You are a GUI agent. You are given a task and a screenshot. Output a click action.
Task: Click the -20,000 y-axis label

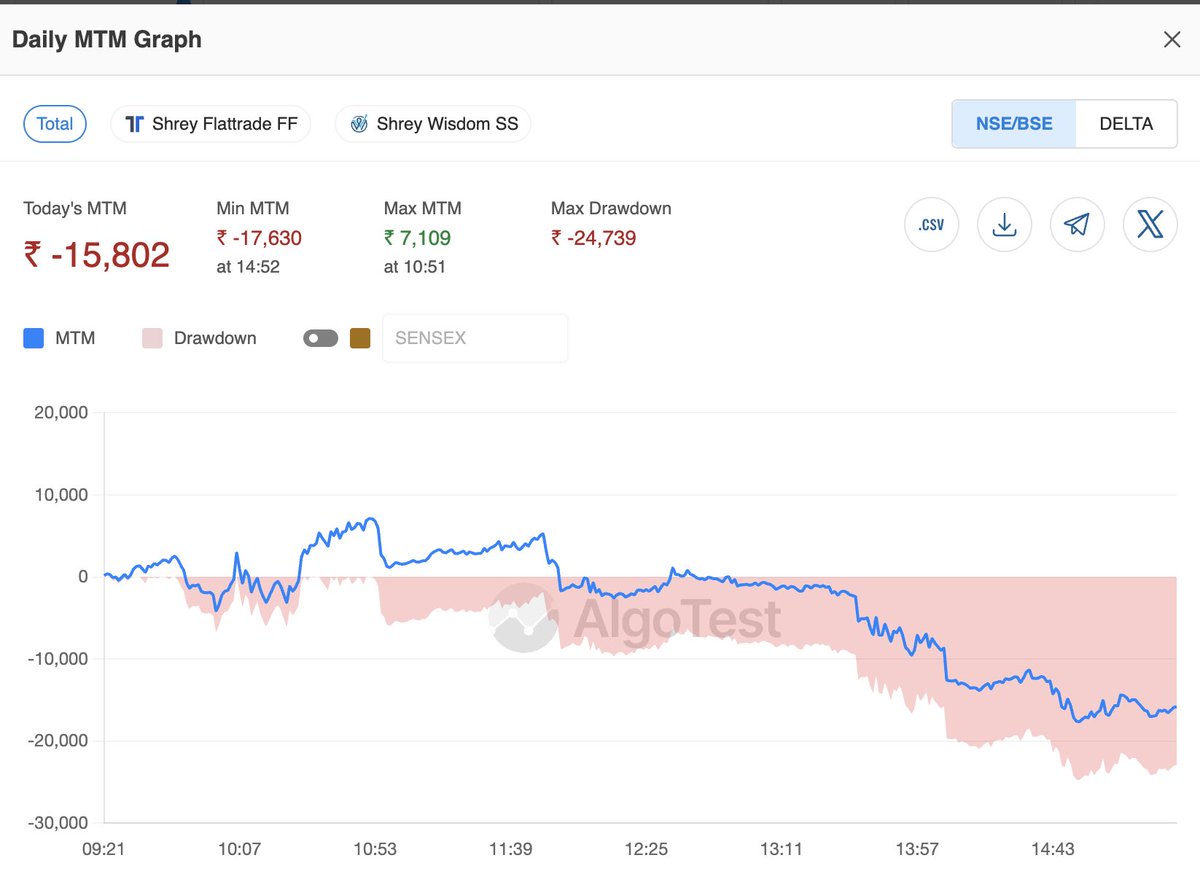56,741
